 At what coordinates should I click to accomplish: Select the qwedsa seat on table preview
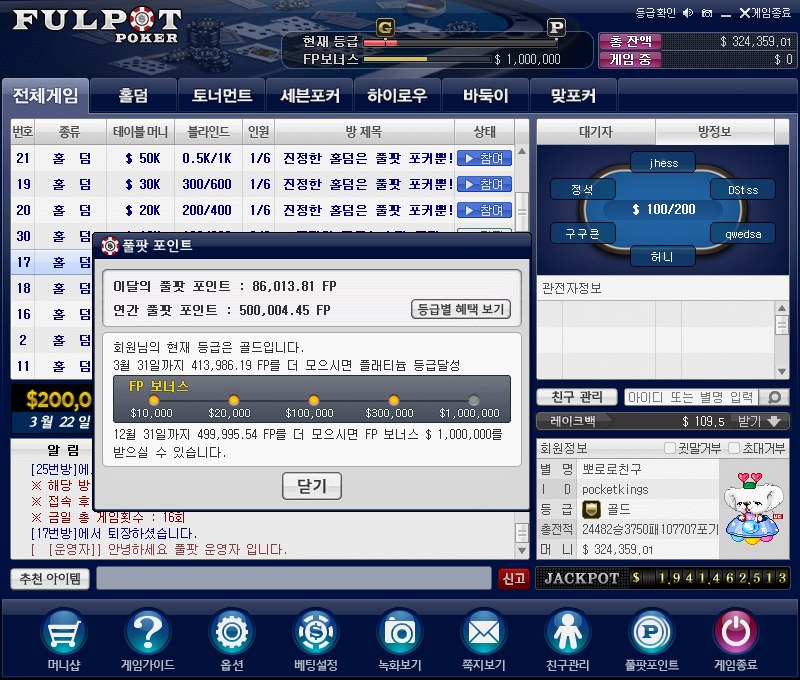coord(743,234)
